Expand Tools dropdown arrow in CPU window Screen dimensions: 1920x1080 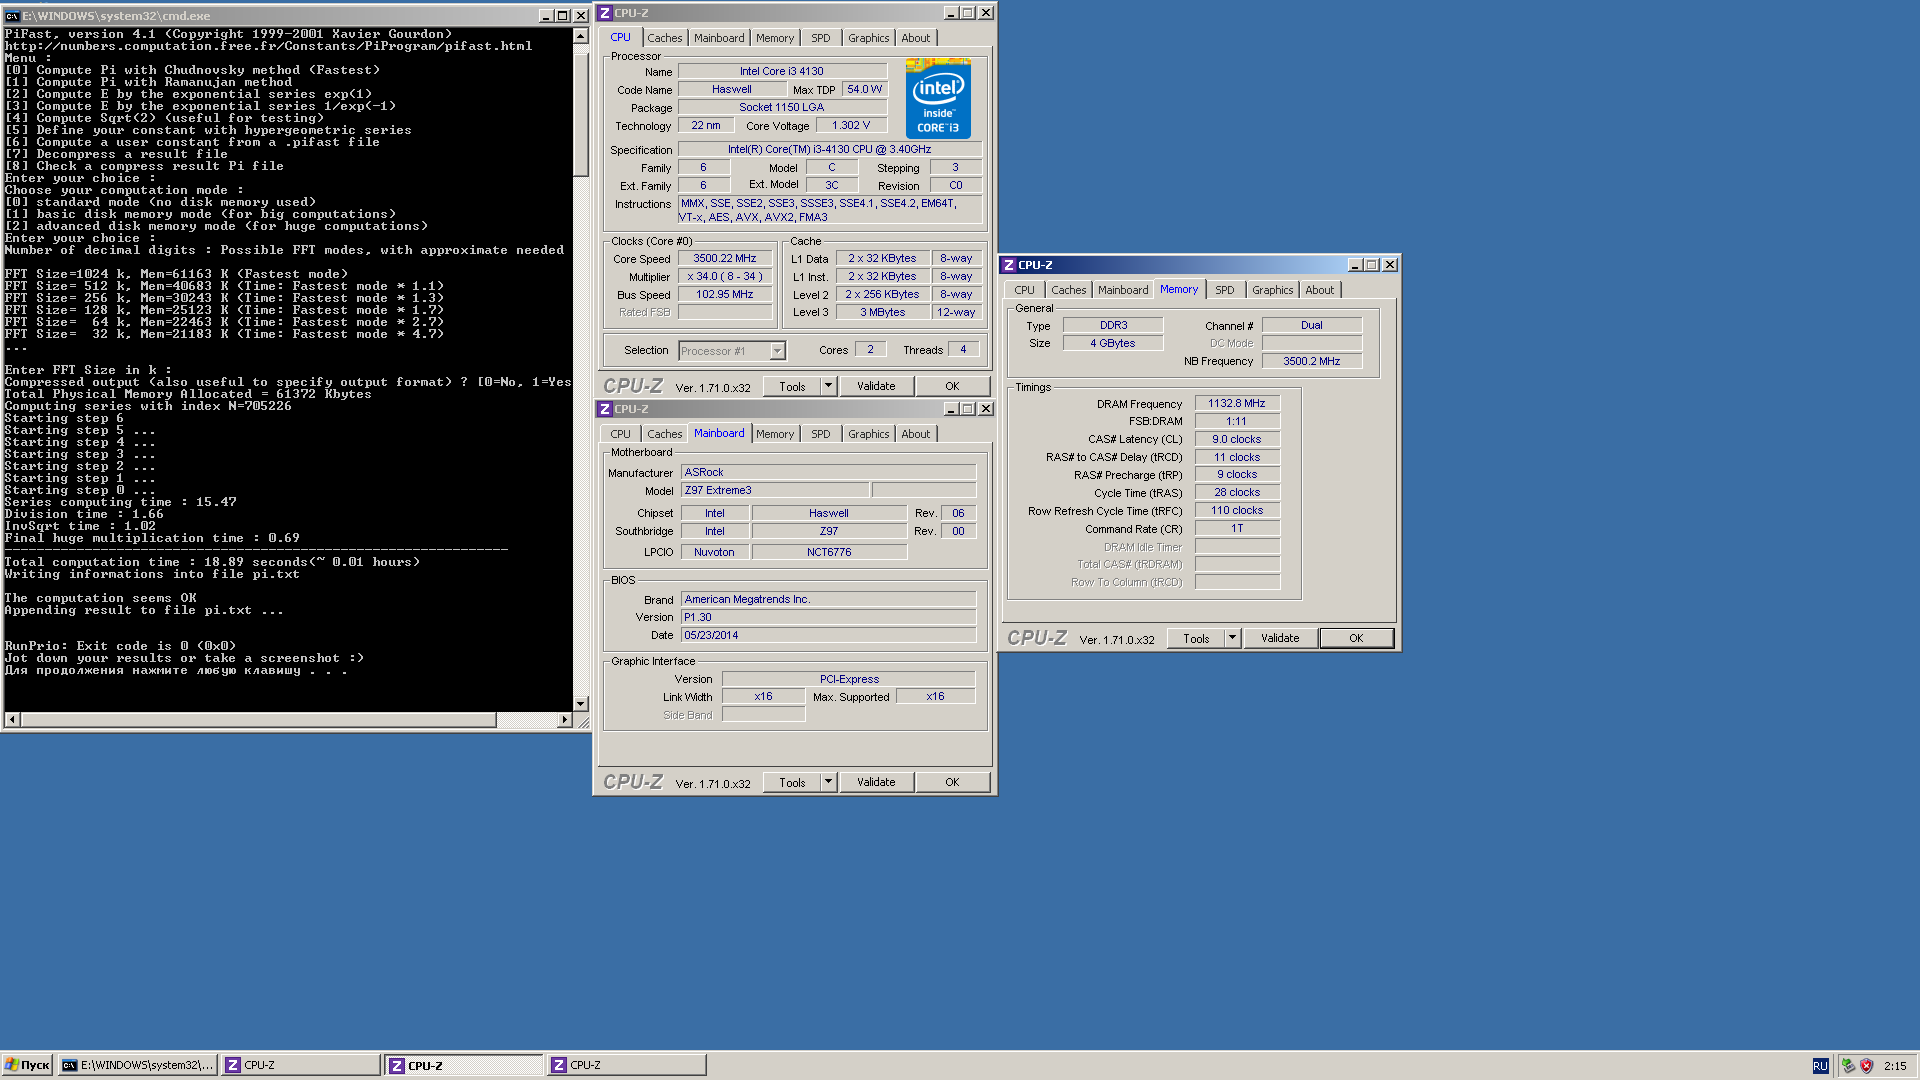click(x=828, y=386)
